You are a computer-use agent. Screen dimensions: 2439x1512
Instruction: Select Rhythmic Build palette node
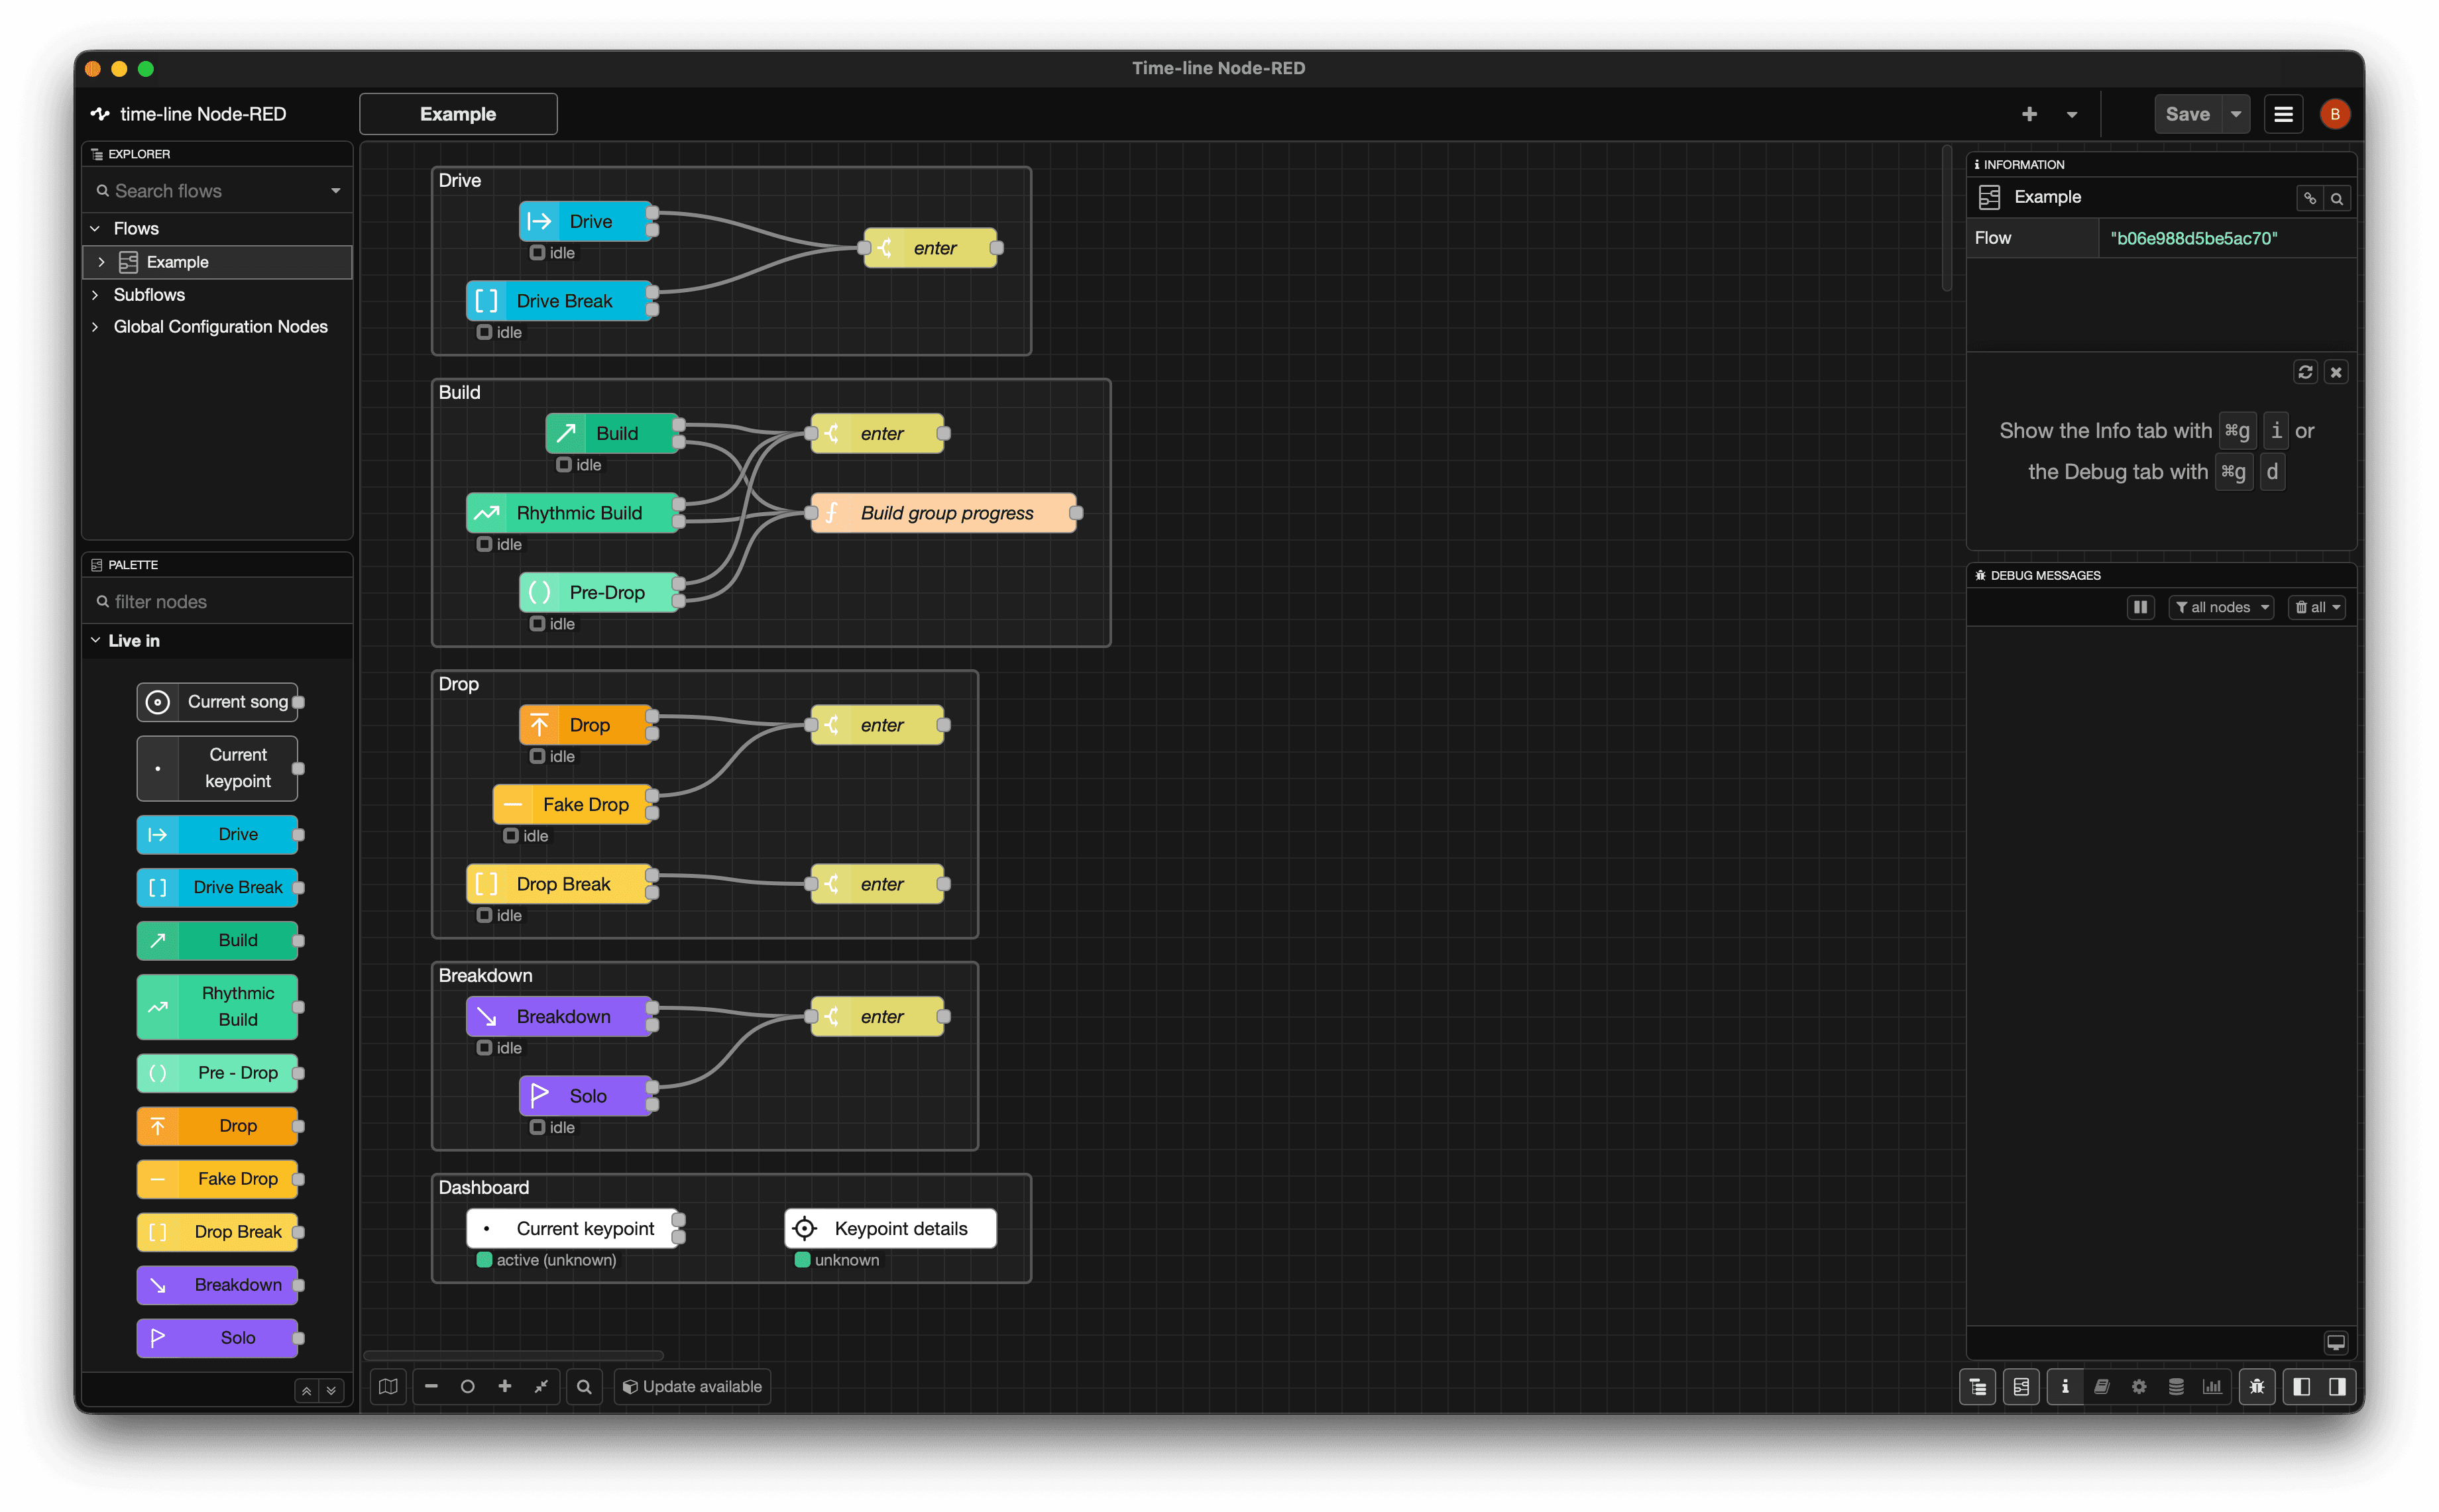(x=217, y=1007)
